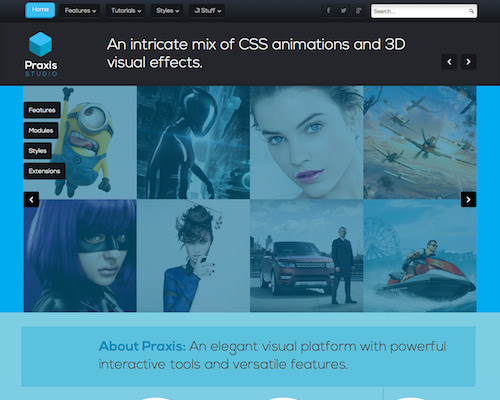Open the jet ski rider thumbnail

coord(420,256)
